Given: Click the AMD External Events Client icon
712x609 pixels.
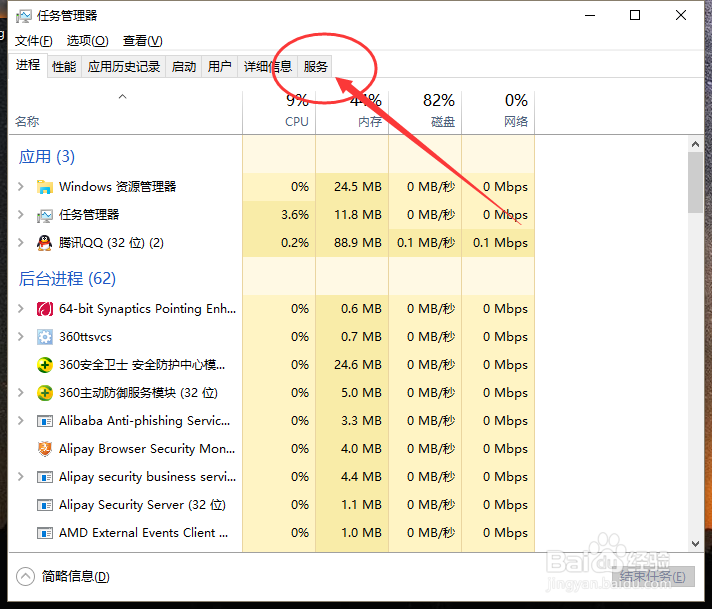Looking at the screenshot, I should pyautogui.click(x=44, y=533).
